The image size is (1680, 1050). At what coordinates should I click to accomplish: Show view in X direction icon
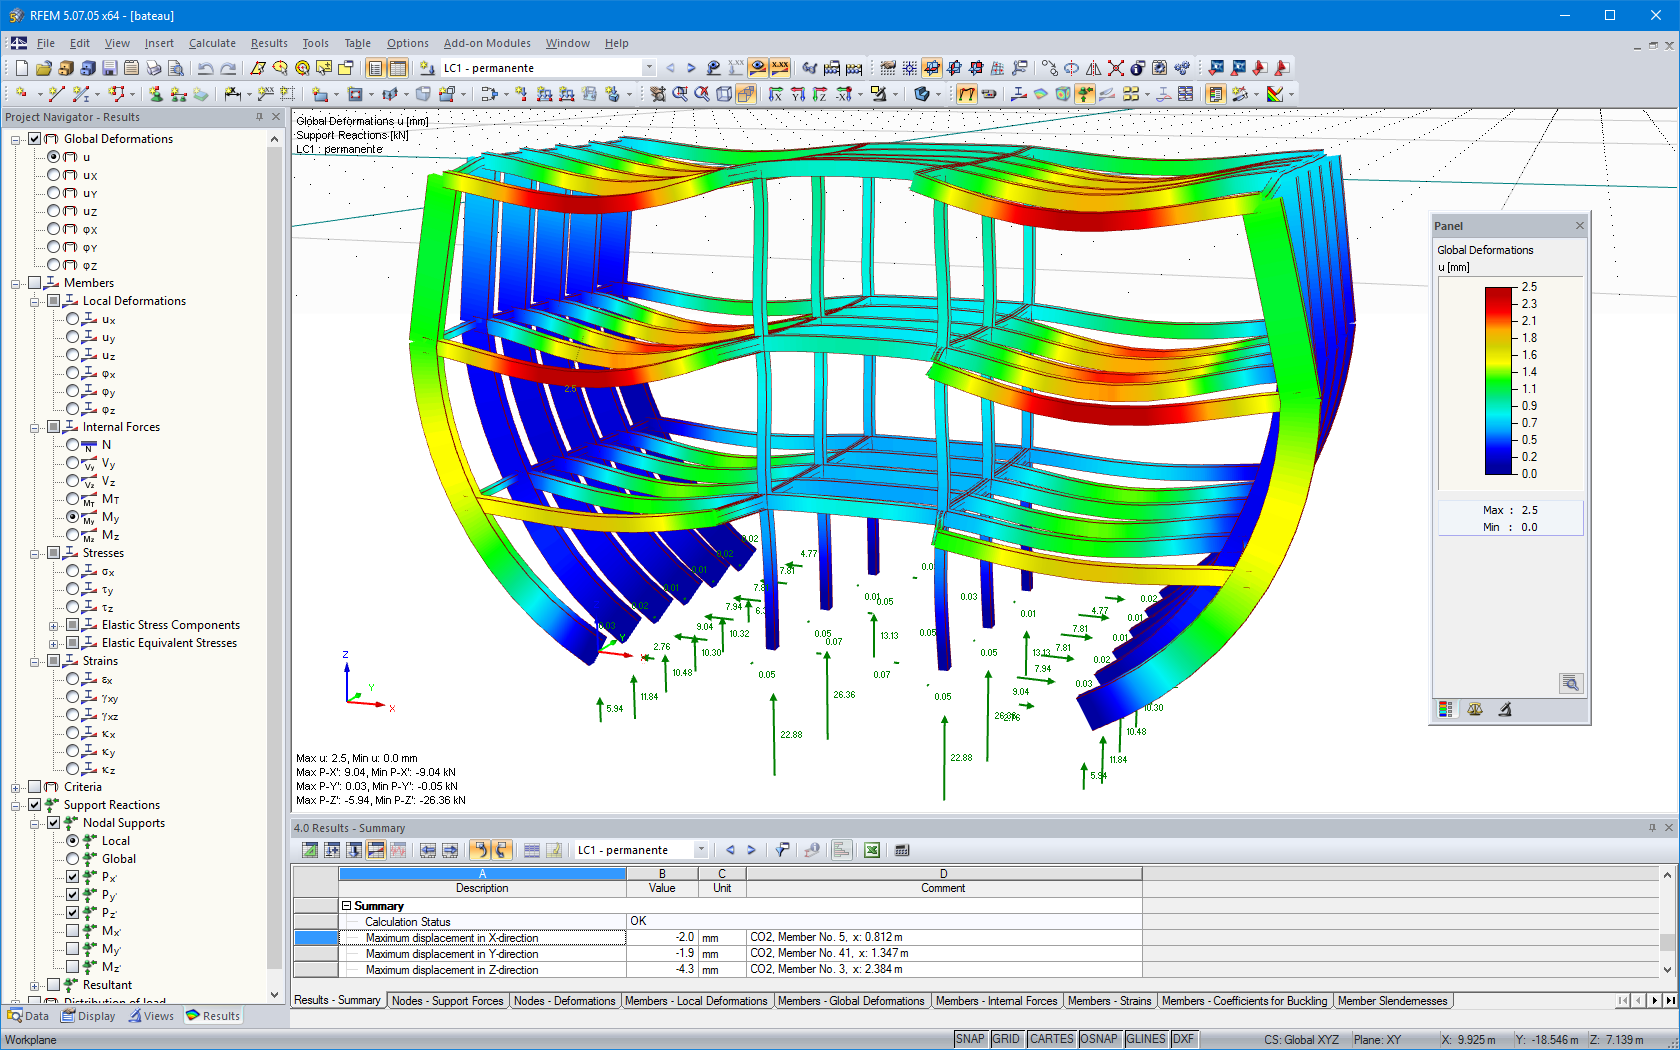click(776, 94)
